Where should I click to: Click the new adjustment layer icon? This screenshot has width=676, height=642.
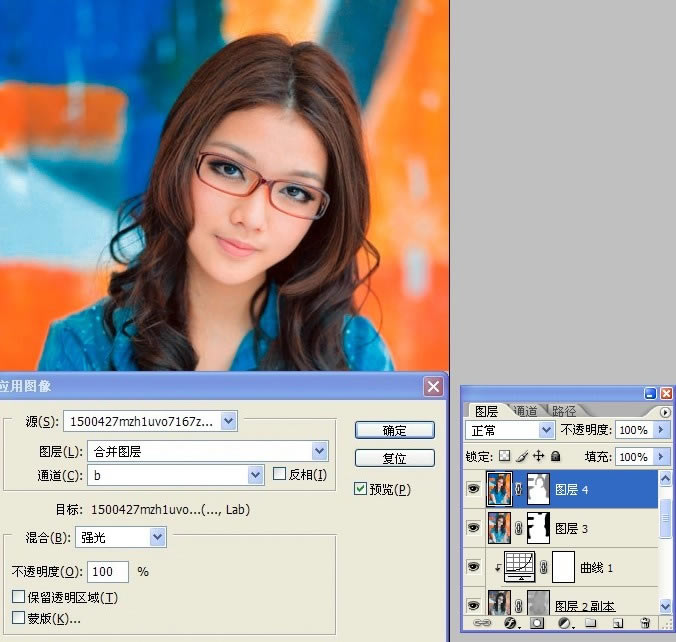[565, 623]
